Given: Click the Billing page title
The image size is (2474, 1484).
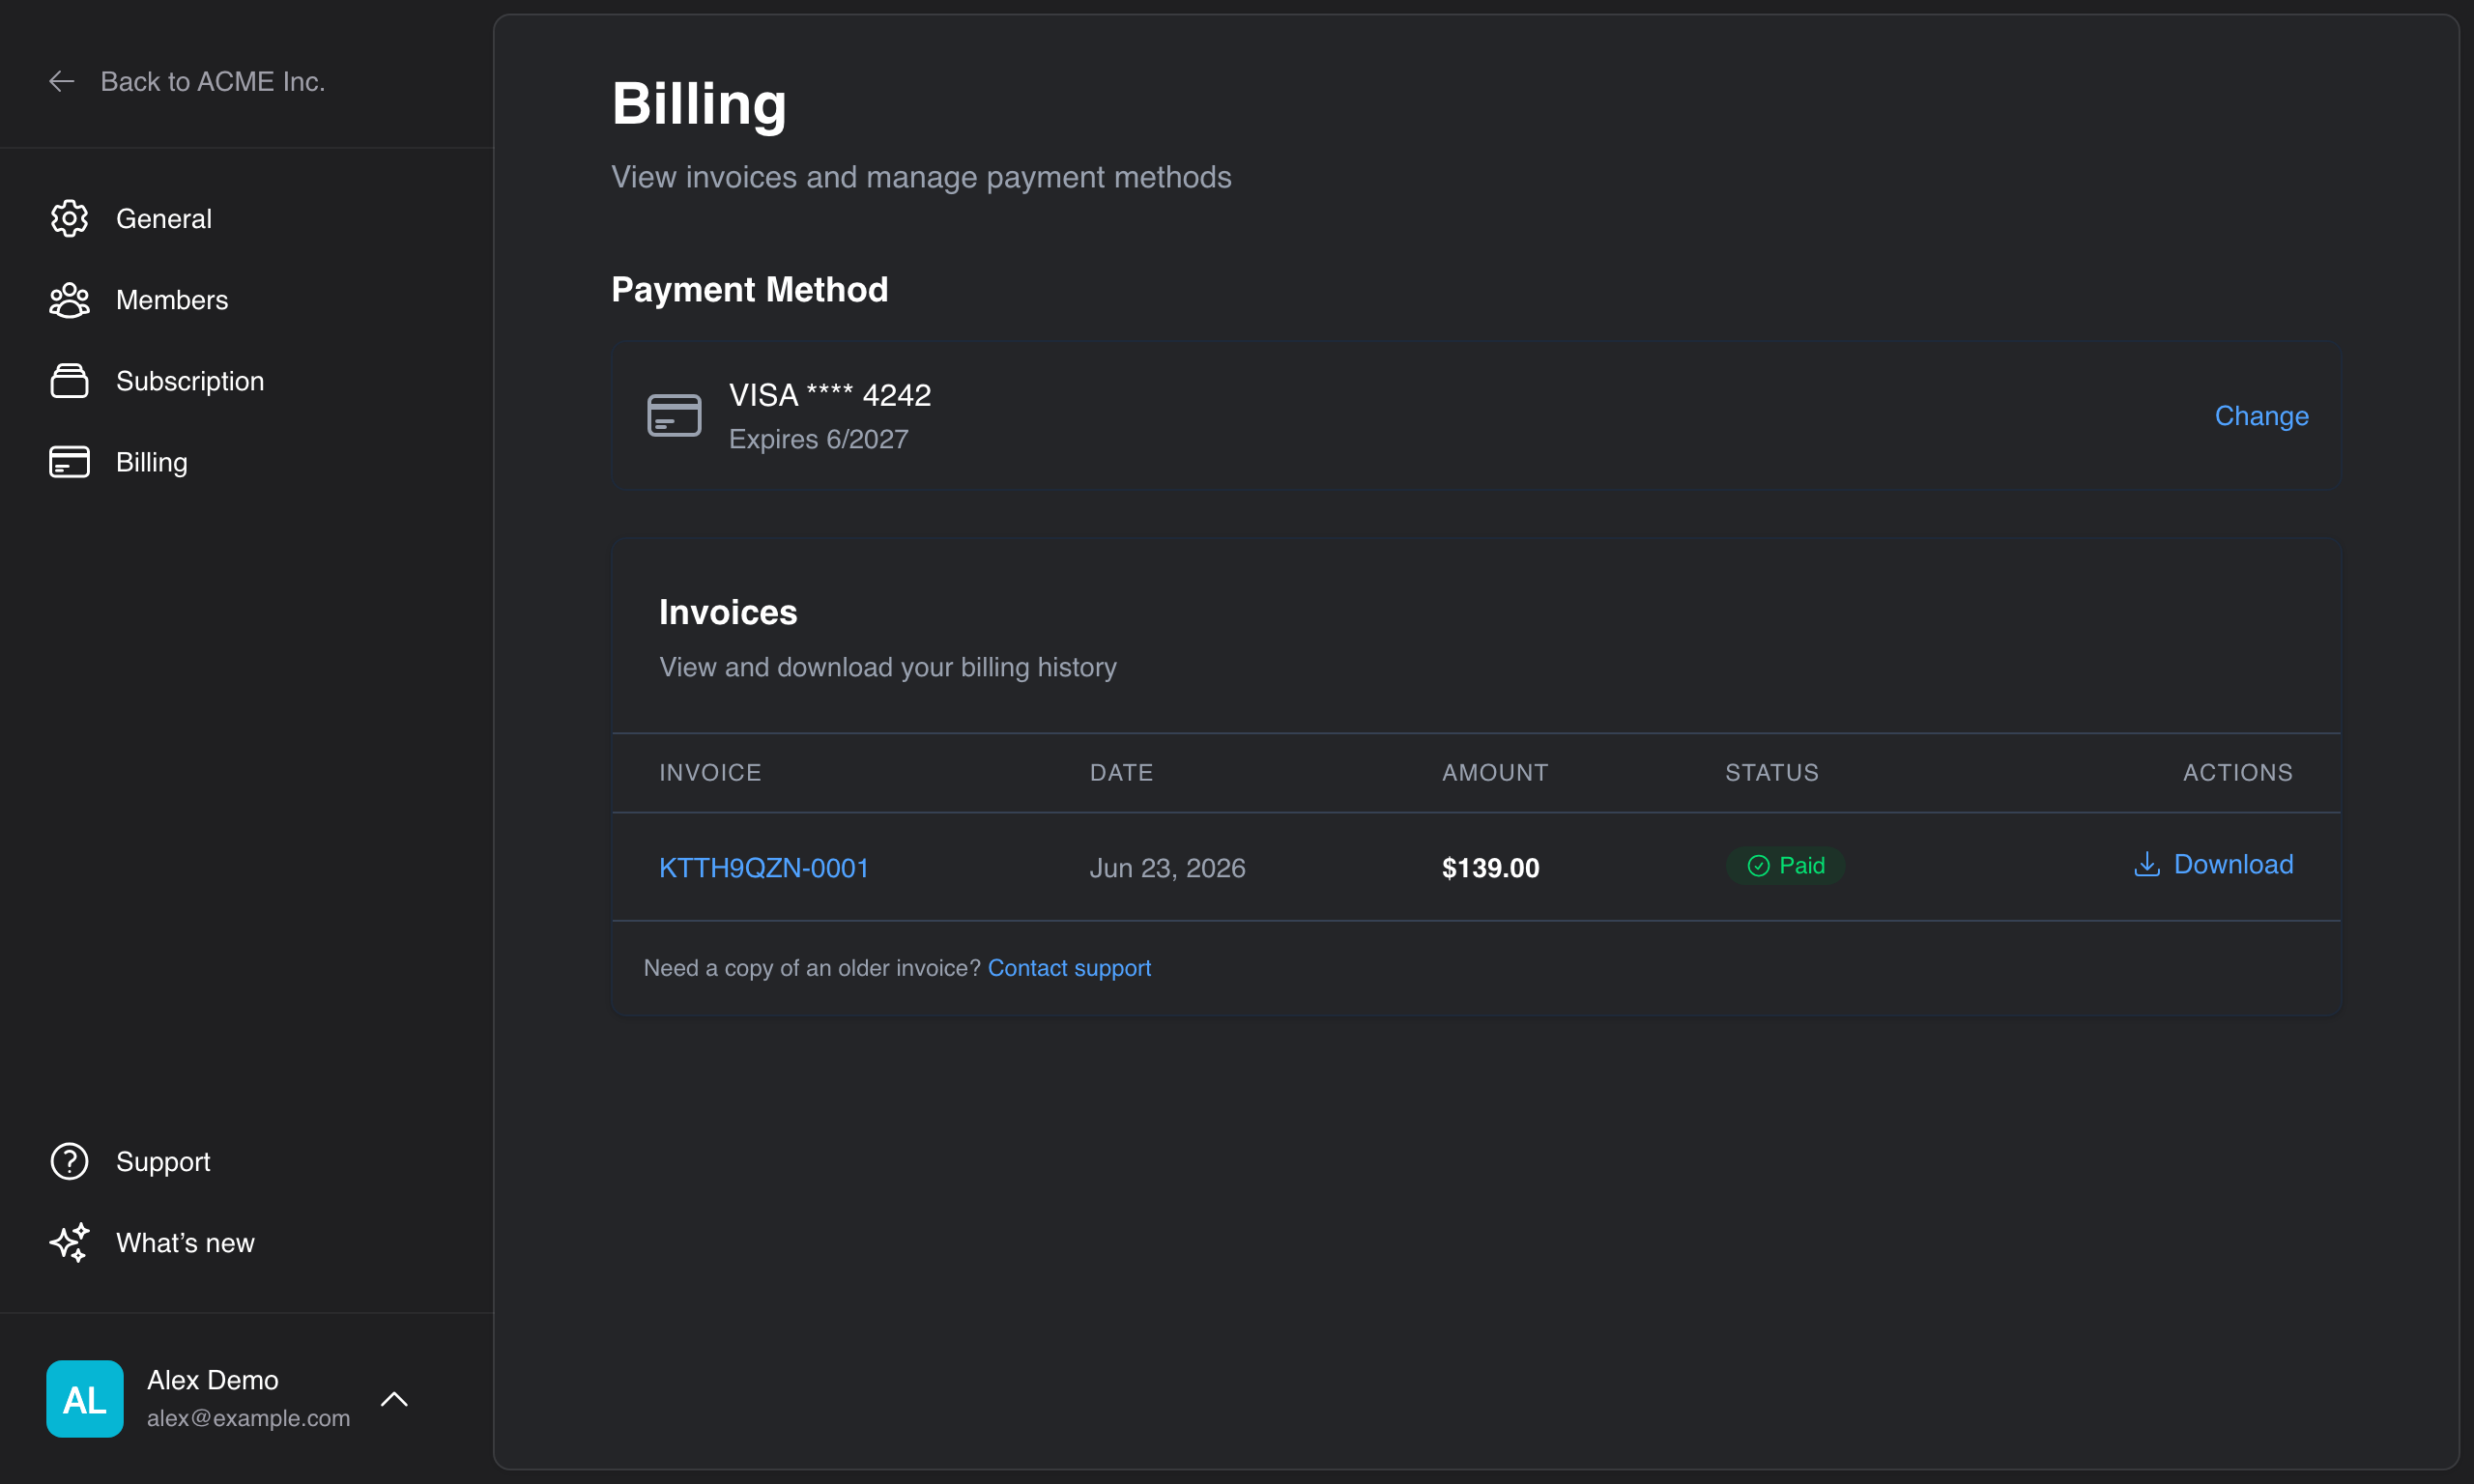Looking at the screenshot, I should (699, 103).
